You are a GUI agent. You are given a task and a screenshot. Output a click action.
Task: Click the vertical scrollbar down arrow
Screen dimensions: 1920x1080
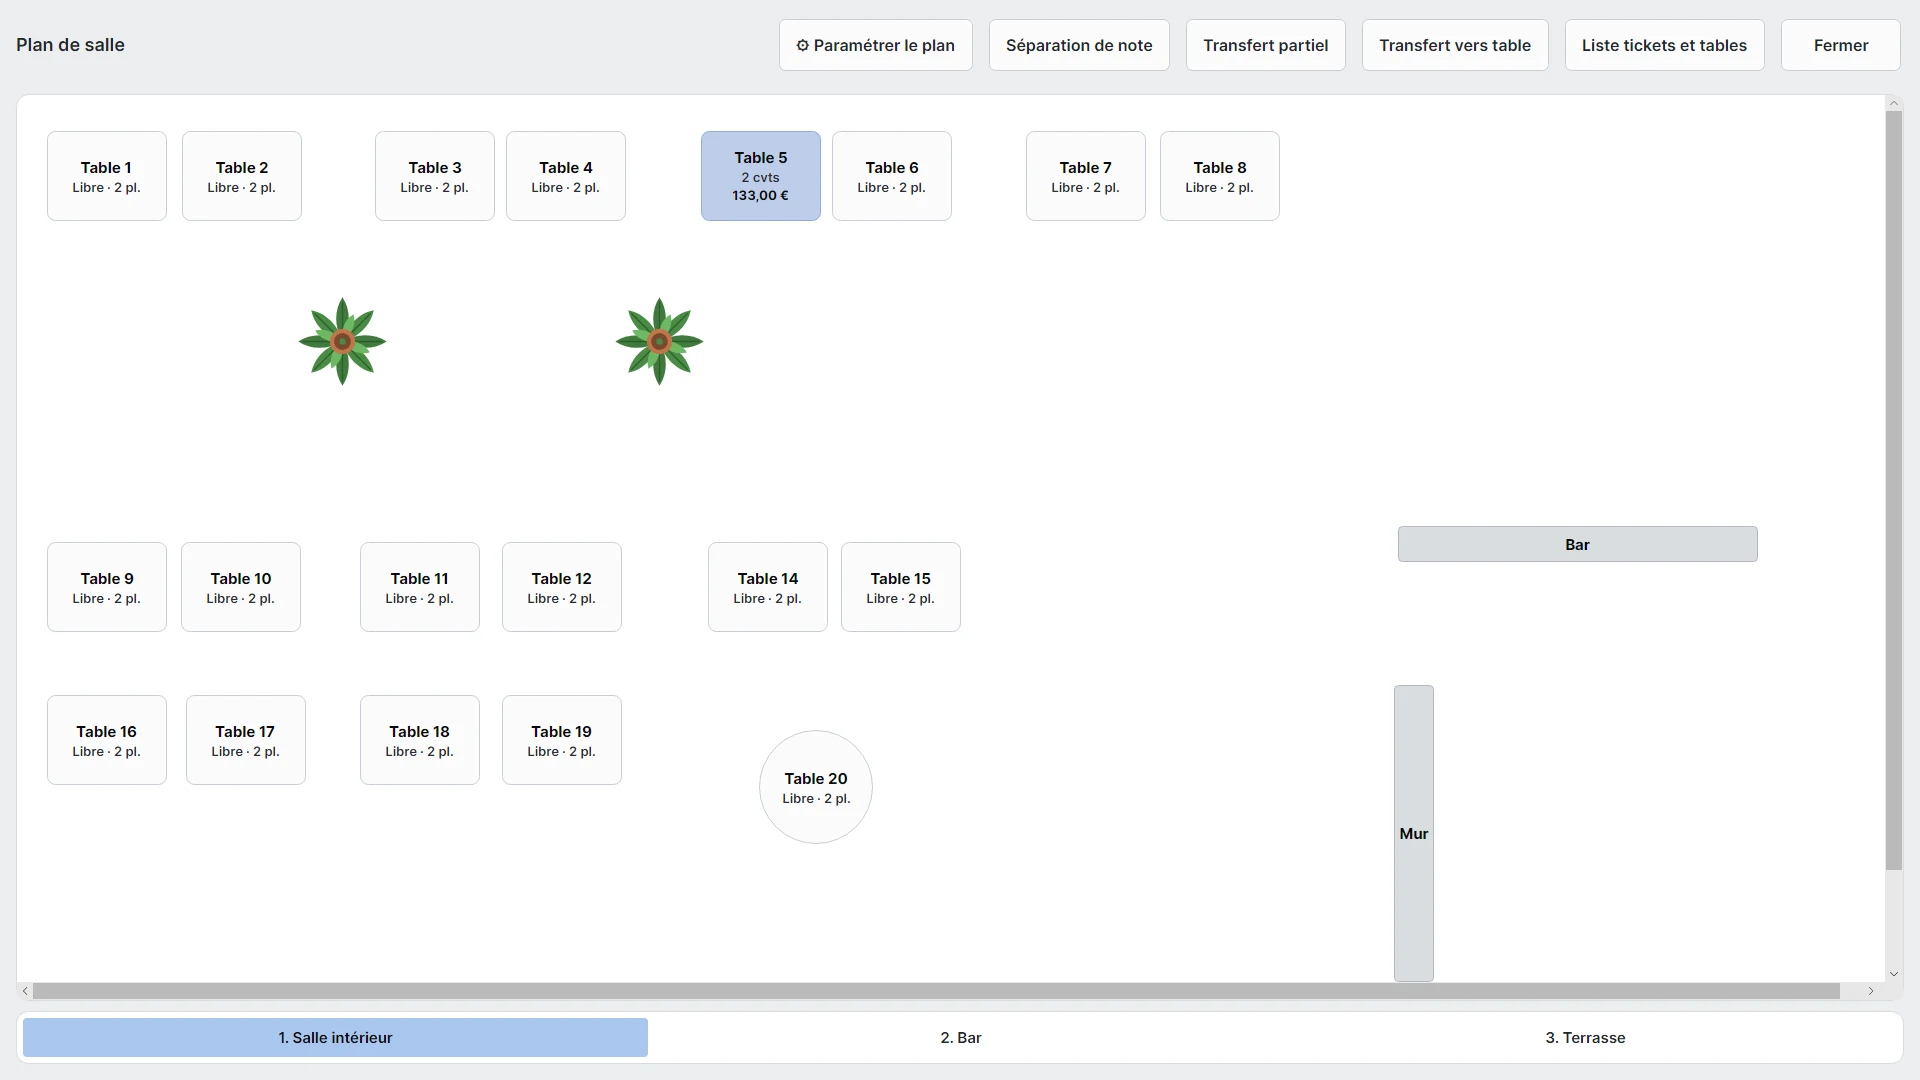click(x=1893, y=974)
